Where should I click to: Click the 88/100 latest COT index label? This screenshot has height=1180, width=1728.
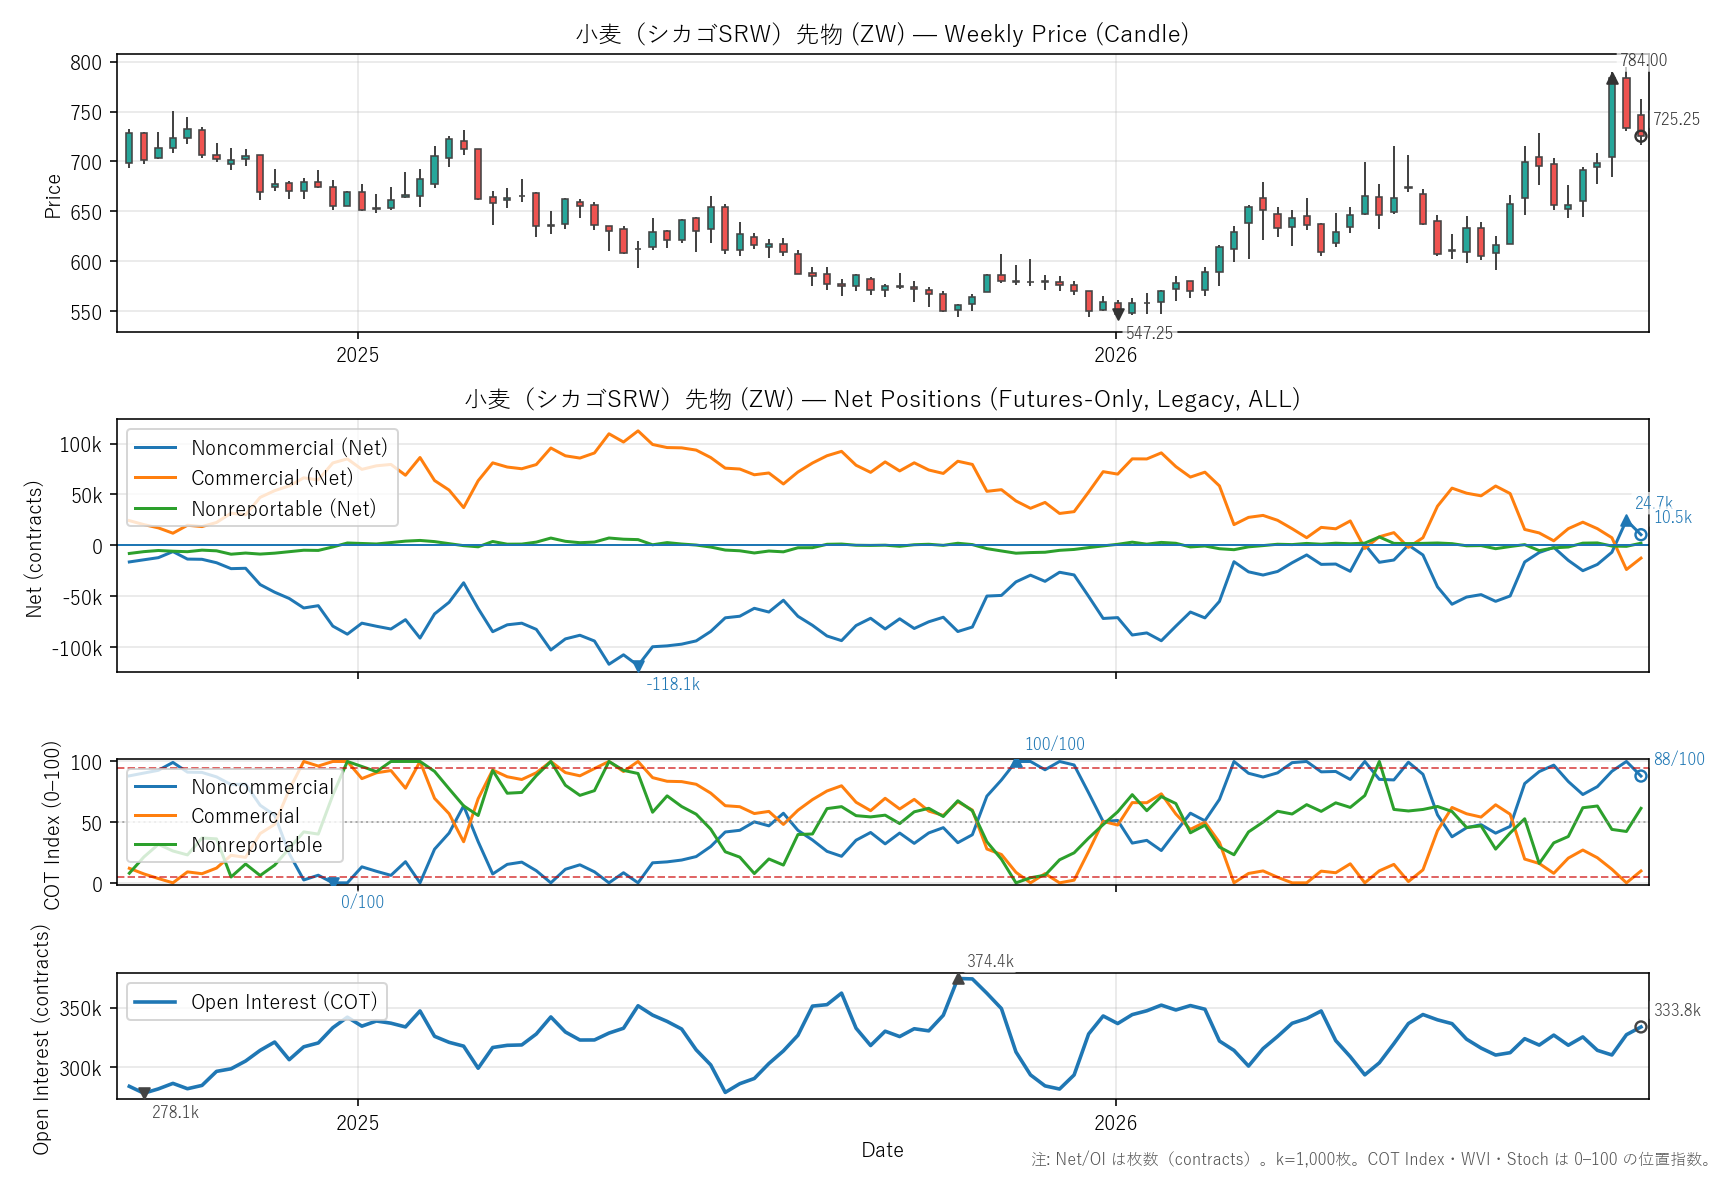click(x=1679, y=759)
